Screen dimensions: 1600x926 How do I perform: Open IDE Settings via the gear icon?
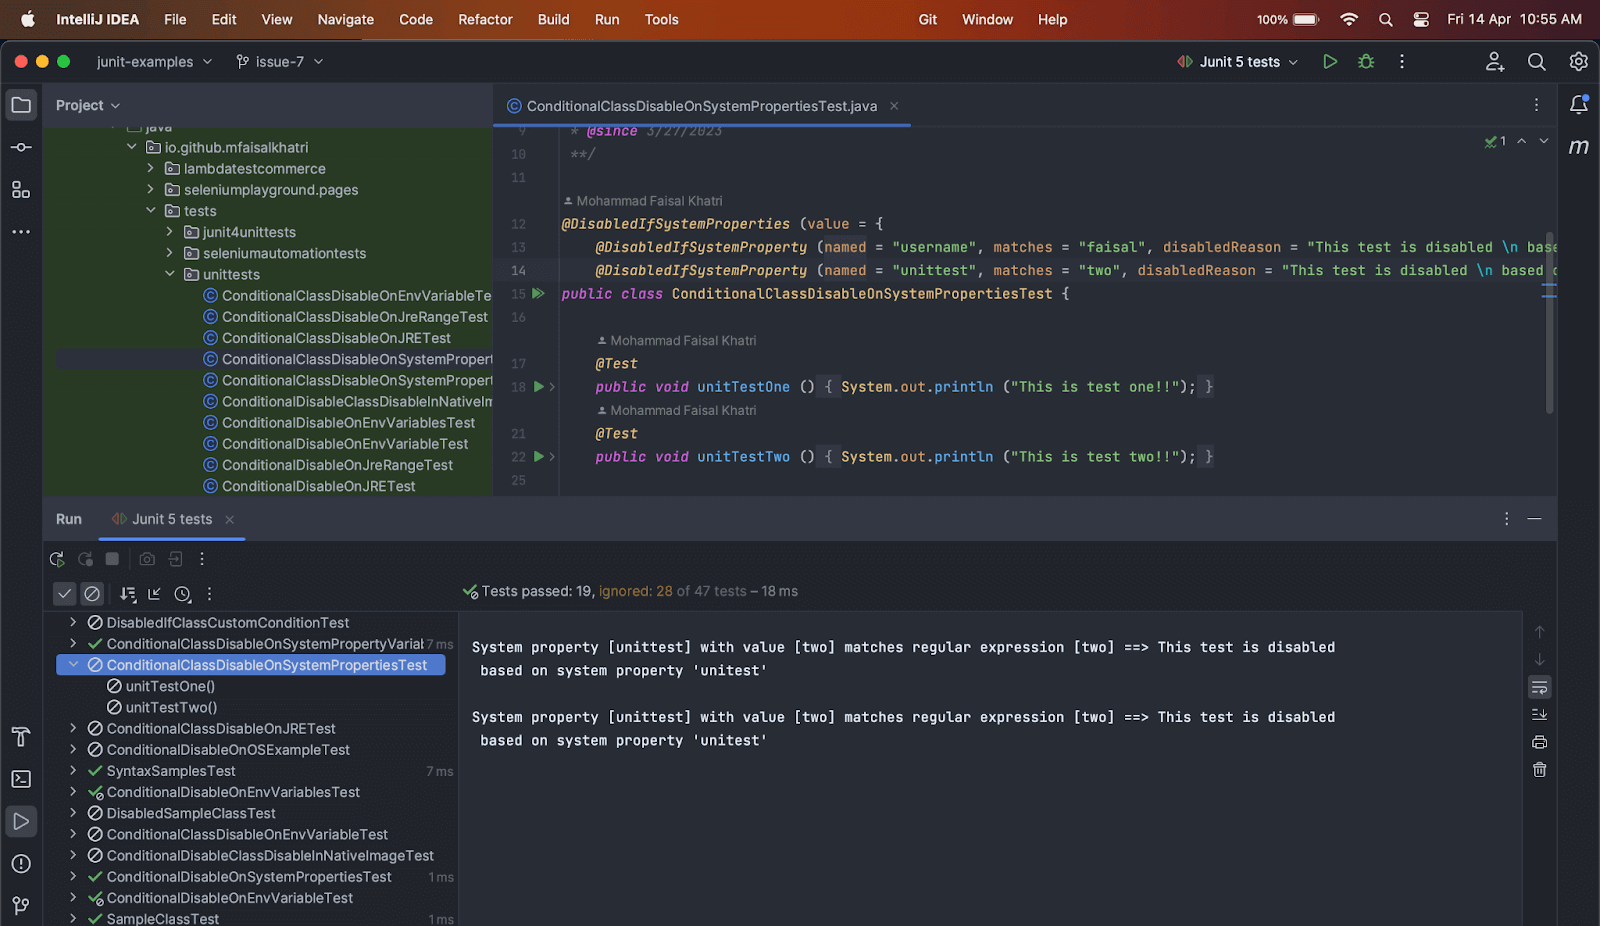1578,61
